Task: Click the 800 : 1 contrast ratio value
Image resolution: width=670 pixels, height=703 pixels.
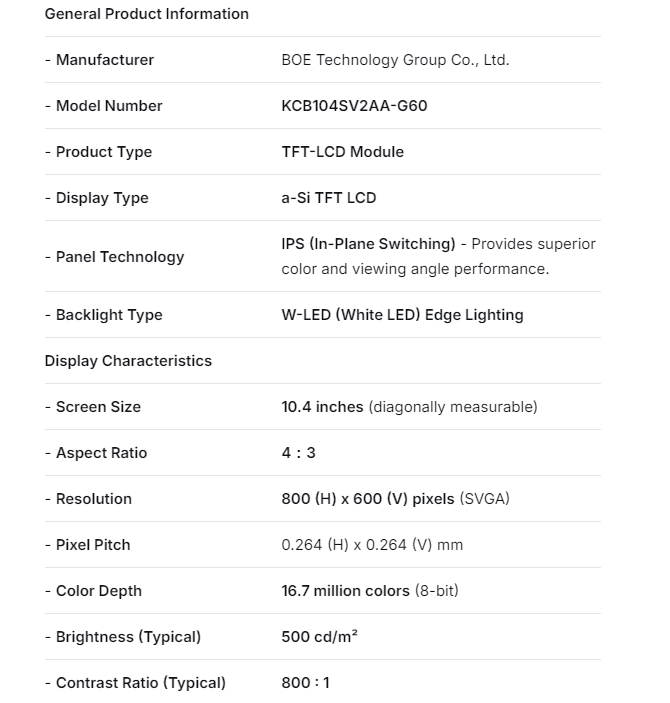Action: point(305,683)
